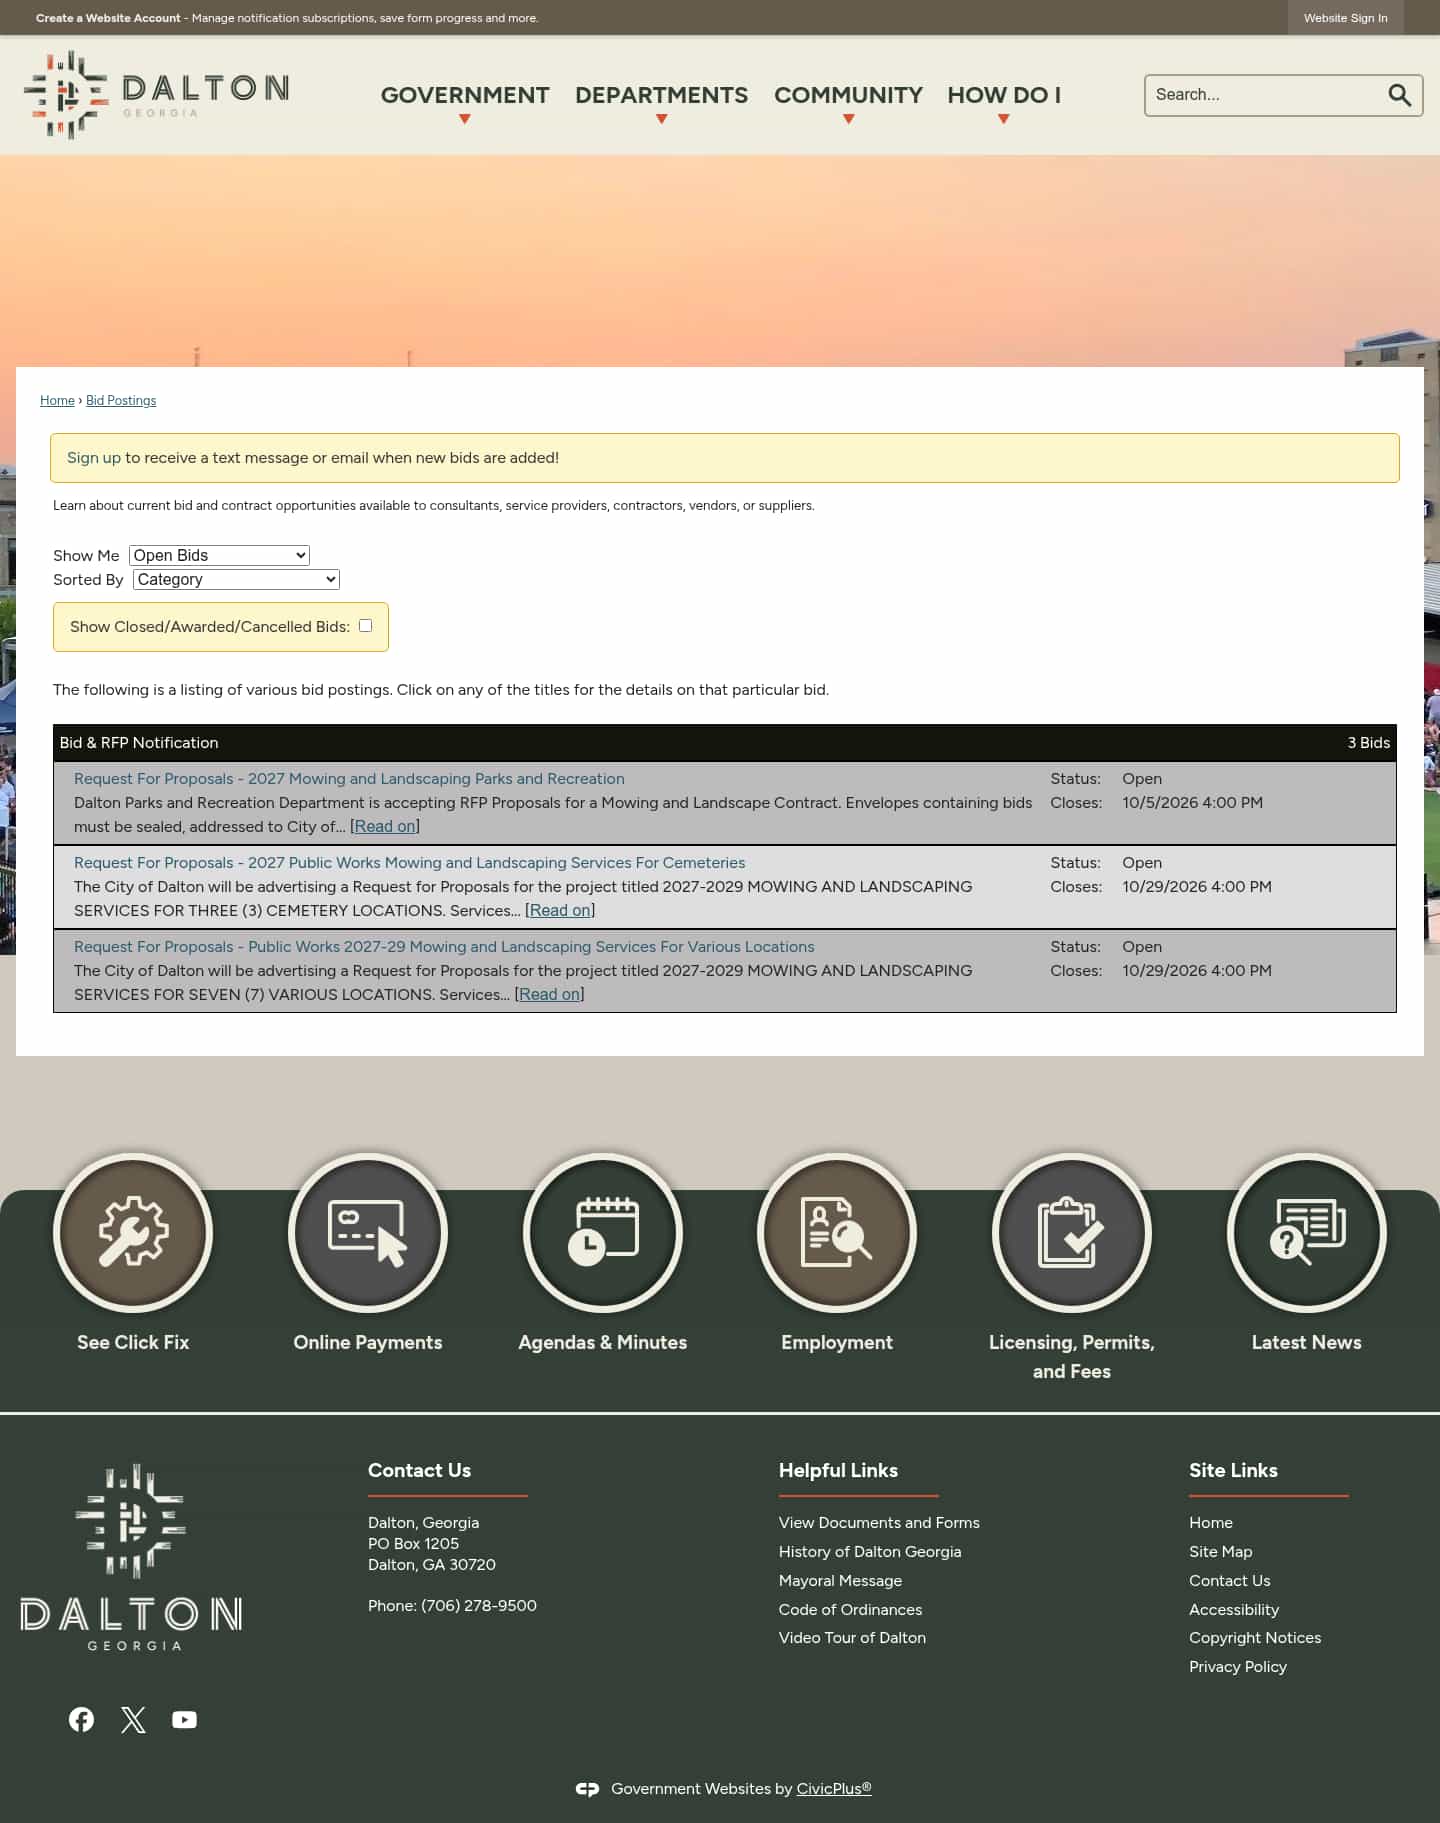1440x1823 pixels.
Task: Click the Create a Website Account link
Action: (x=108, y=18)
